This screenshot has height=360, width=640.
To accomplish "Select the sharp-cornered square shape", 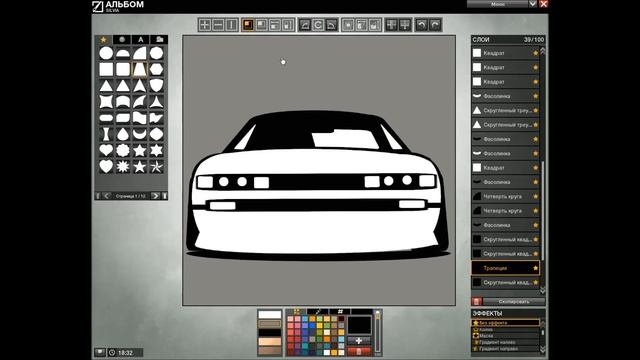I will tap(106, 69).
